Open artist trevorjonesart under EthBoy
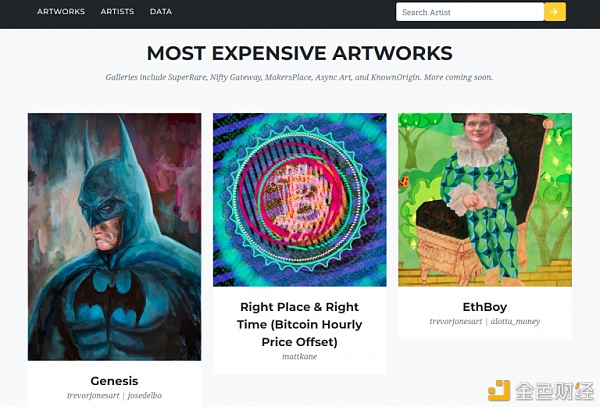This screenshot has height=407, width=600. (x=456, y=321)
